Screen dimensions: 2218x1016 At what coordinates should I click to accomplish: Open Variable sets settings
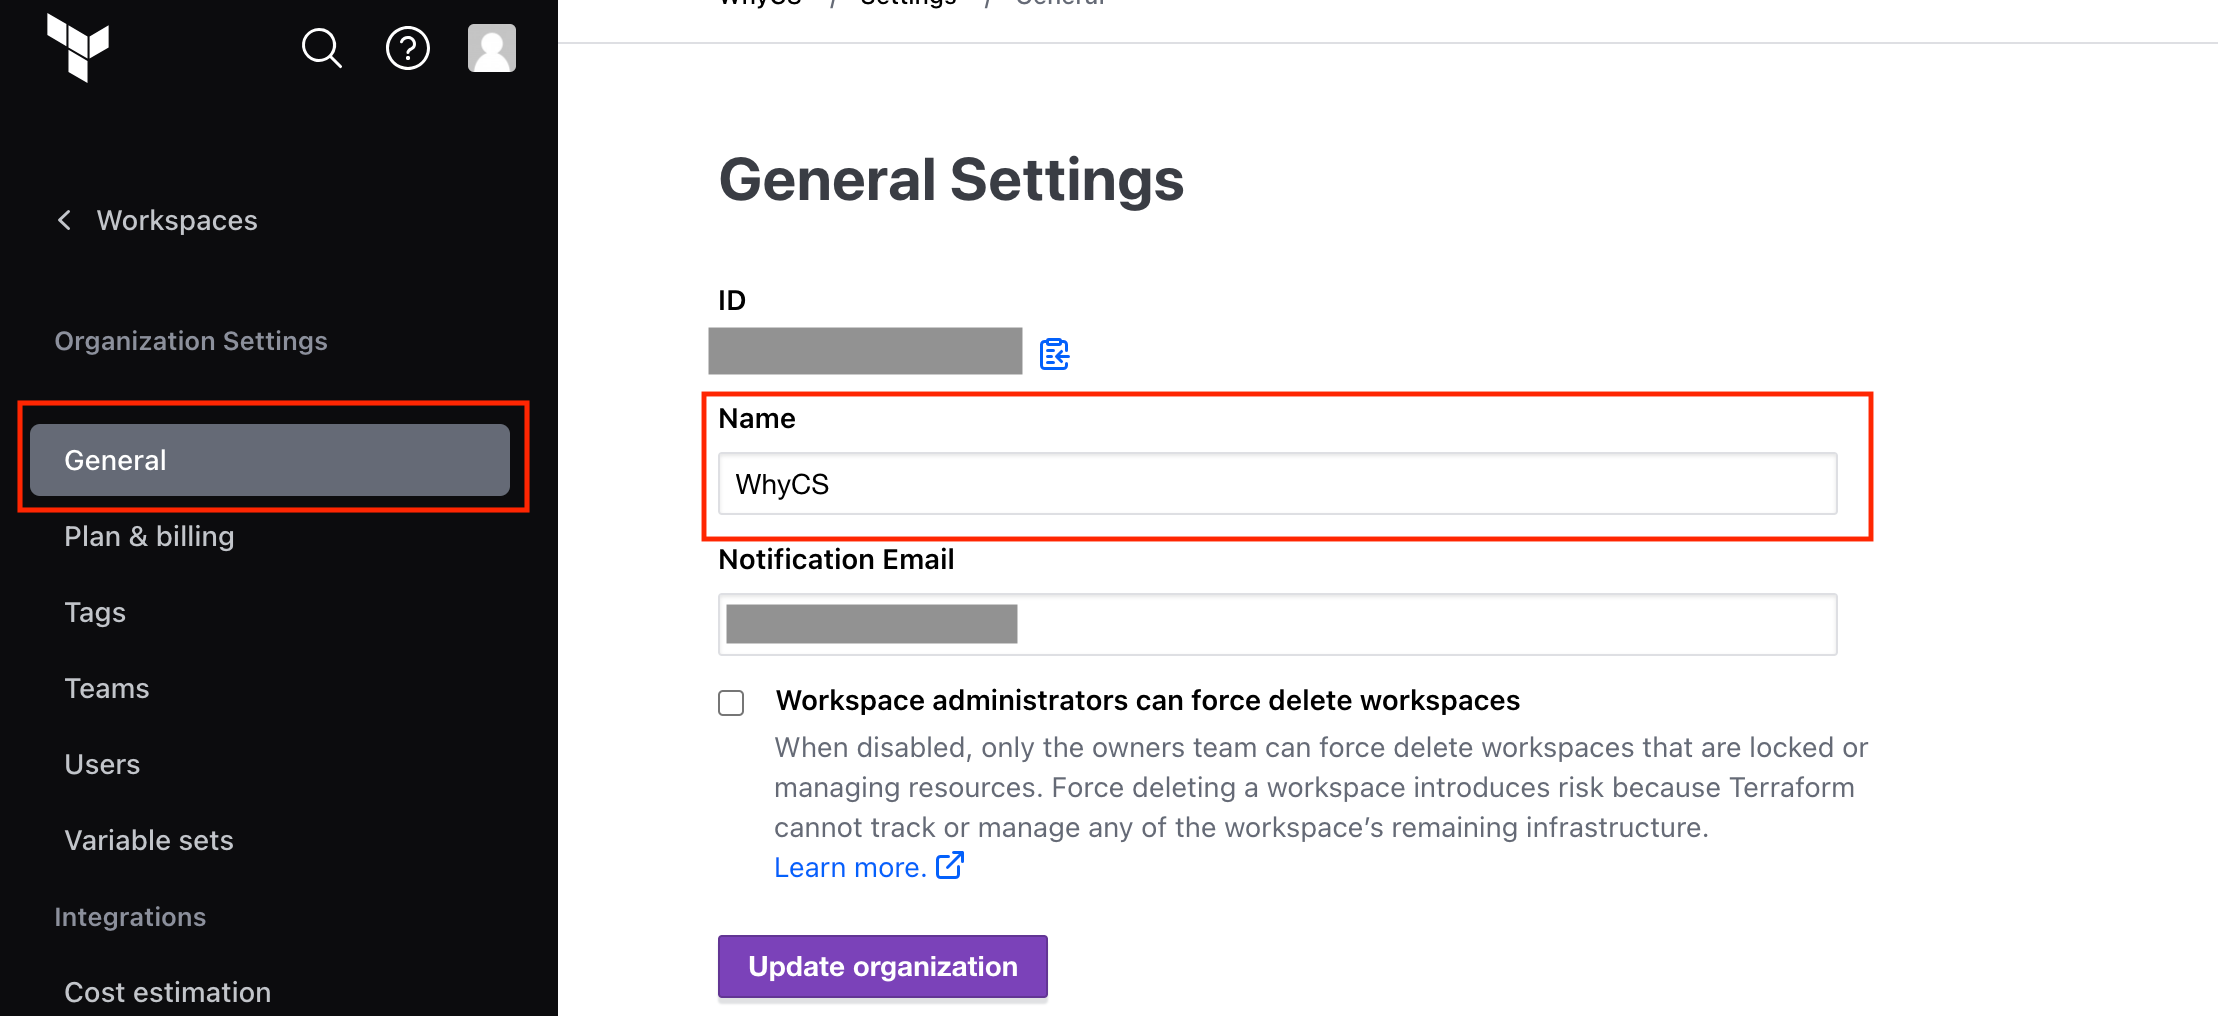coord(149,840)
